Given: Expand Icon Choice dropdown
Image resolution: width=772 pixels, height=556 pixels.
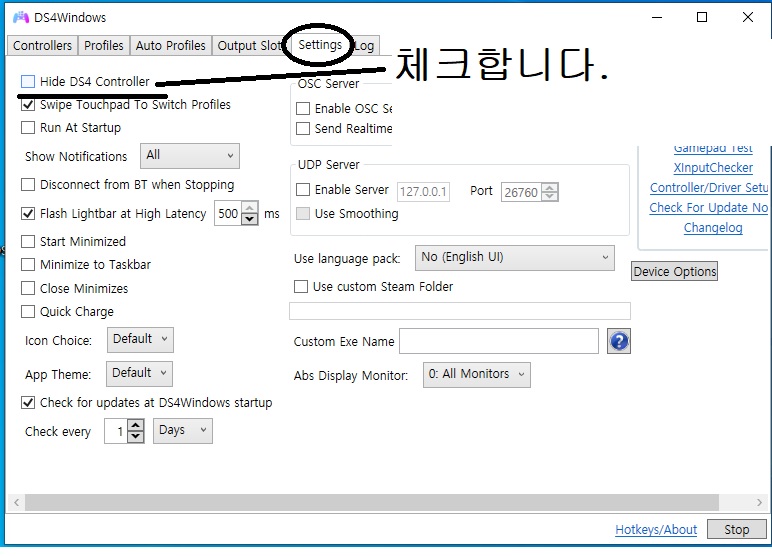Looking at the screenshot, I should coord(140,339).
